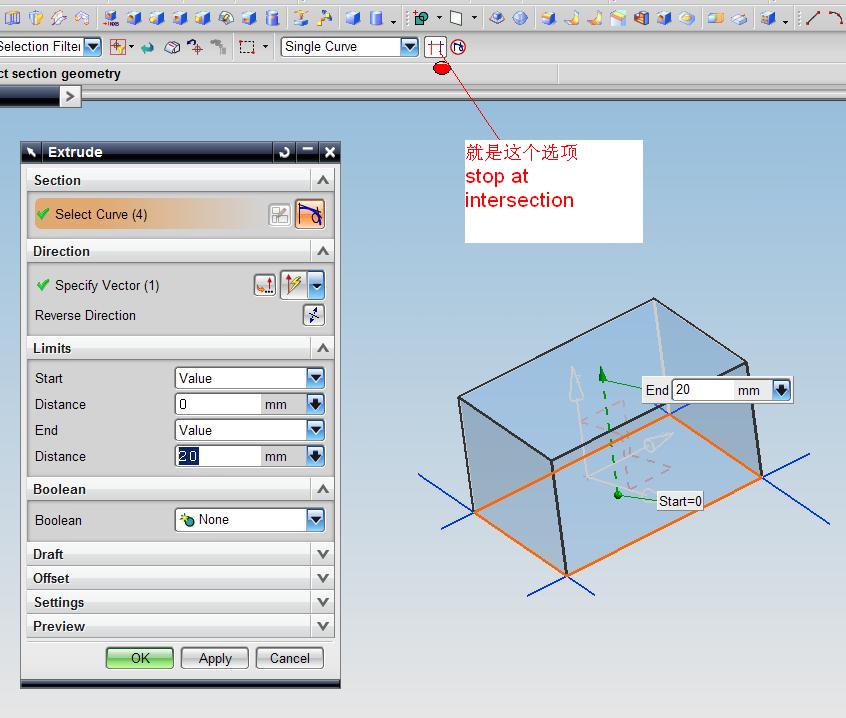This screenshot has height=718, width=846.
Task: Click the cue line expand arrow button
Action: pos(70,97)
